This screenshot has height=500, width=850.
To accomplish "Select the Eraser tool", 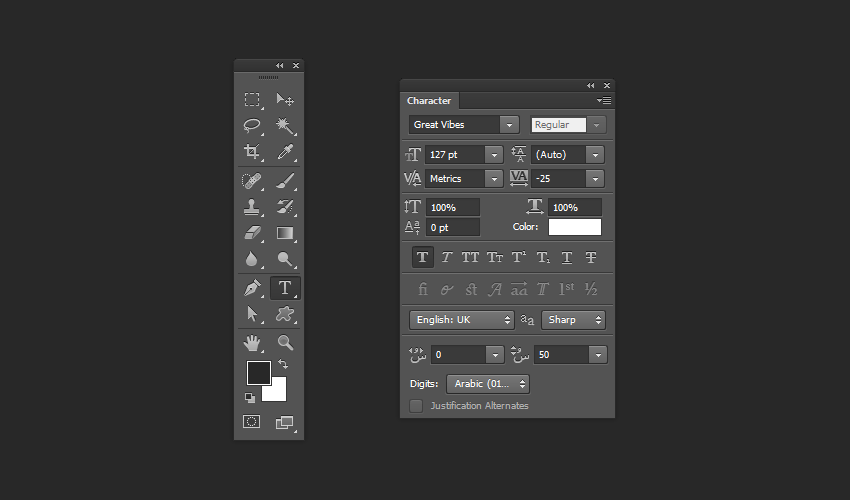I will pos(252,233).
